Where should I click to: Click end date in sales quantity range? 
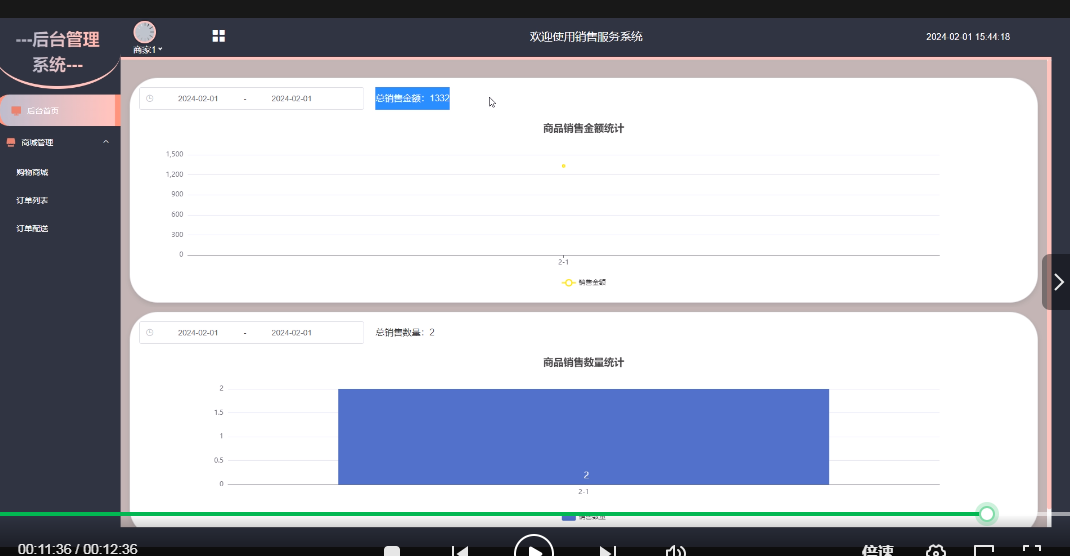291,333
